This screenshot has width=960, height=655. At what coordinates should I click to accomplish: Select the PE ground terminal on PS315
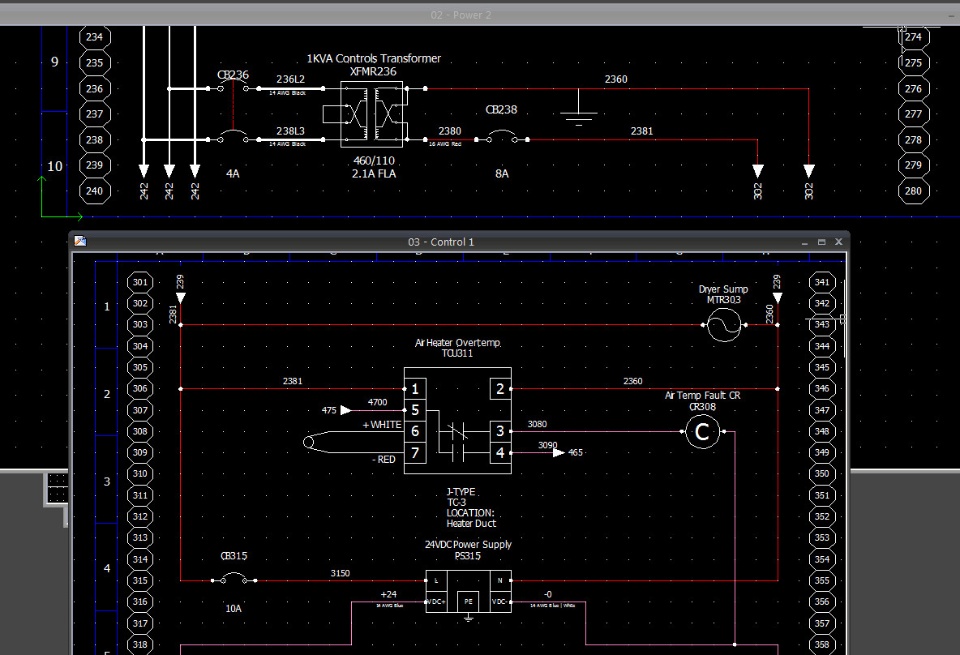point(468,602)
